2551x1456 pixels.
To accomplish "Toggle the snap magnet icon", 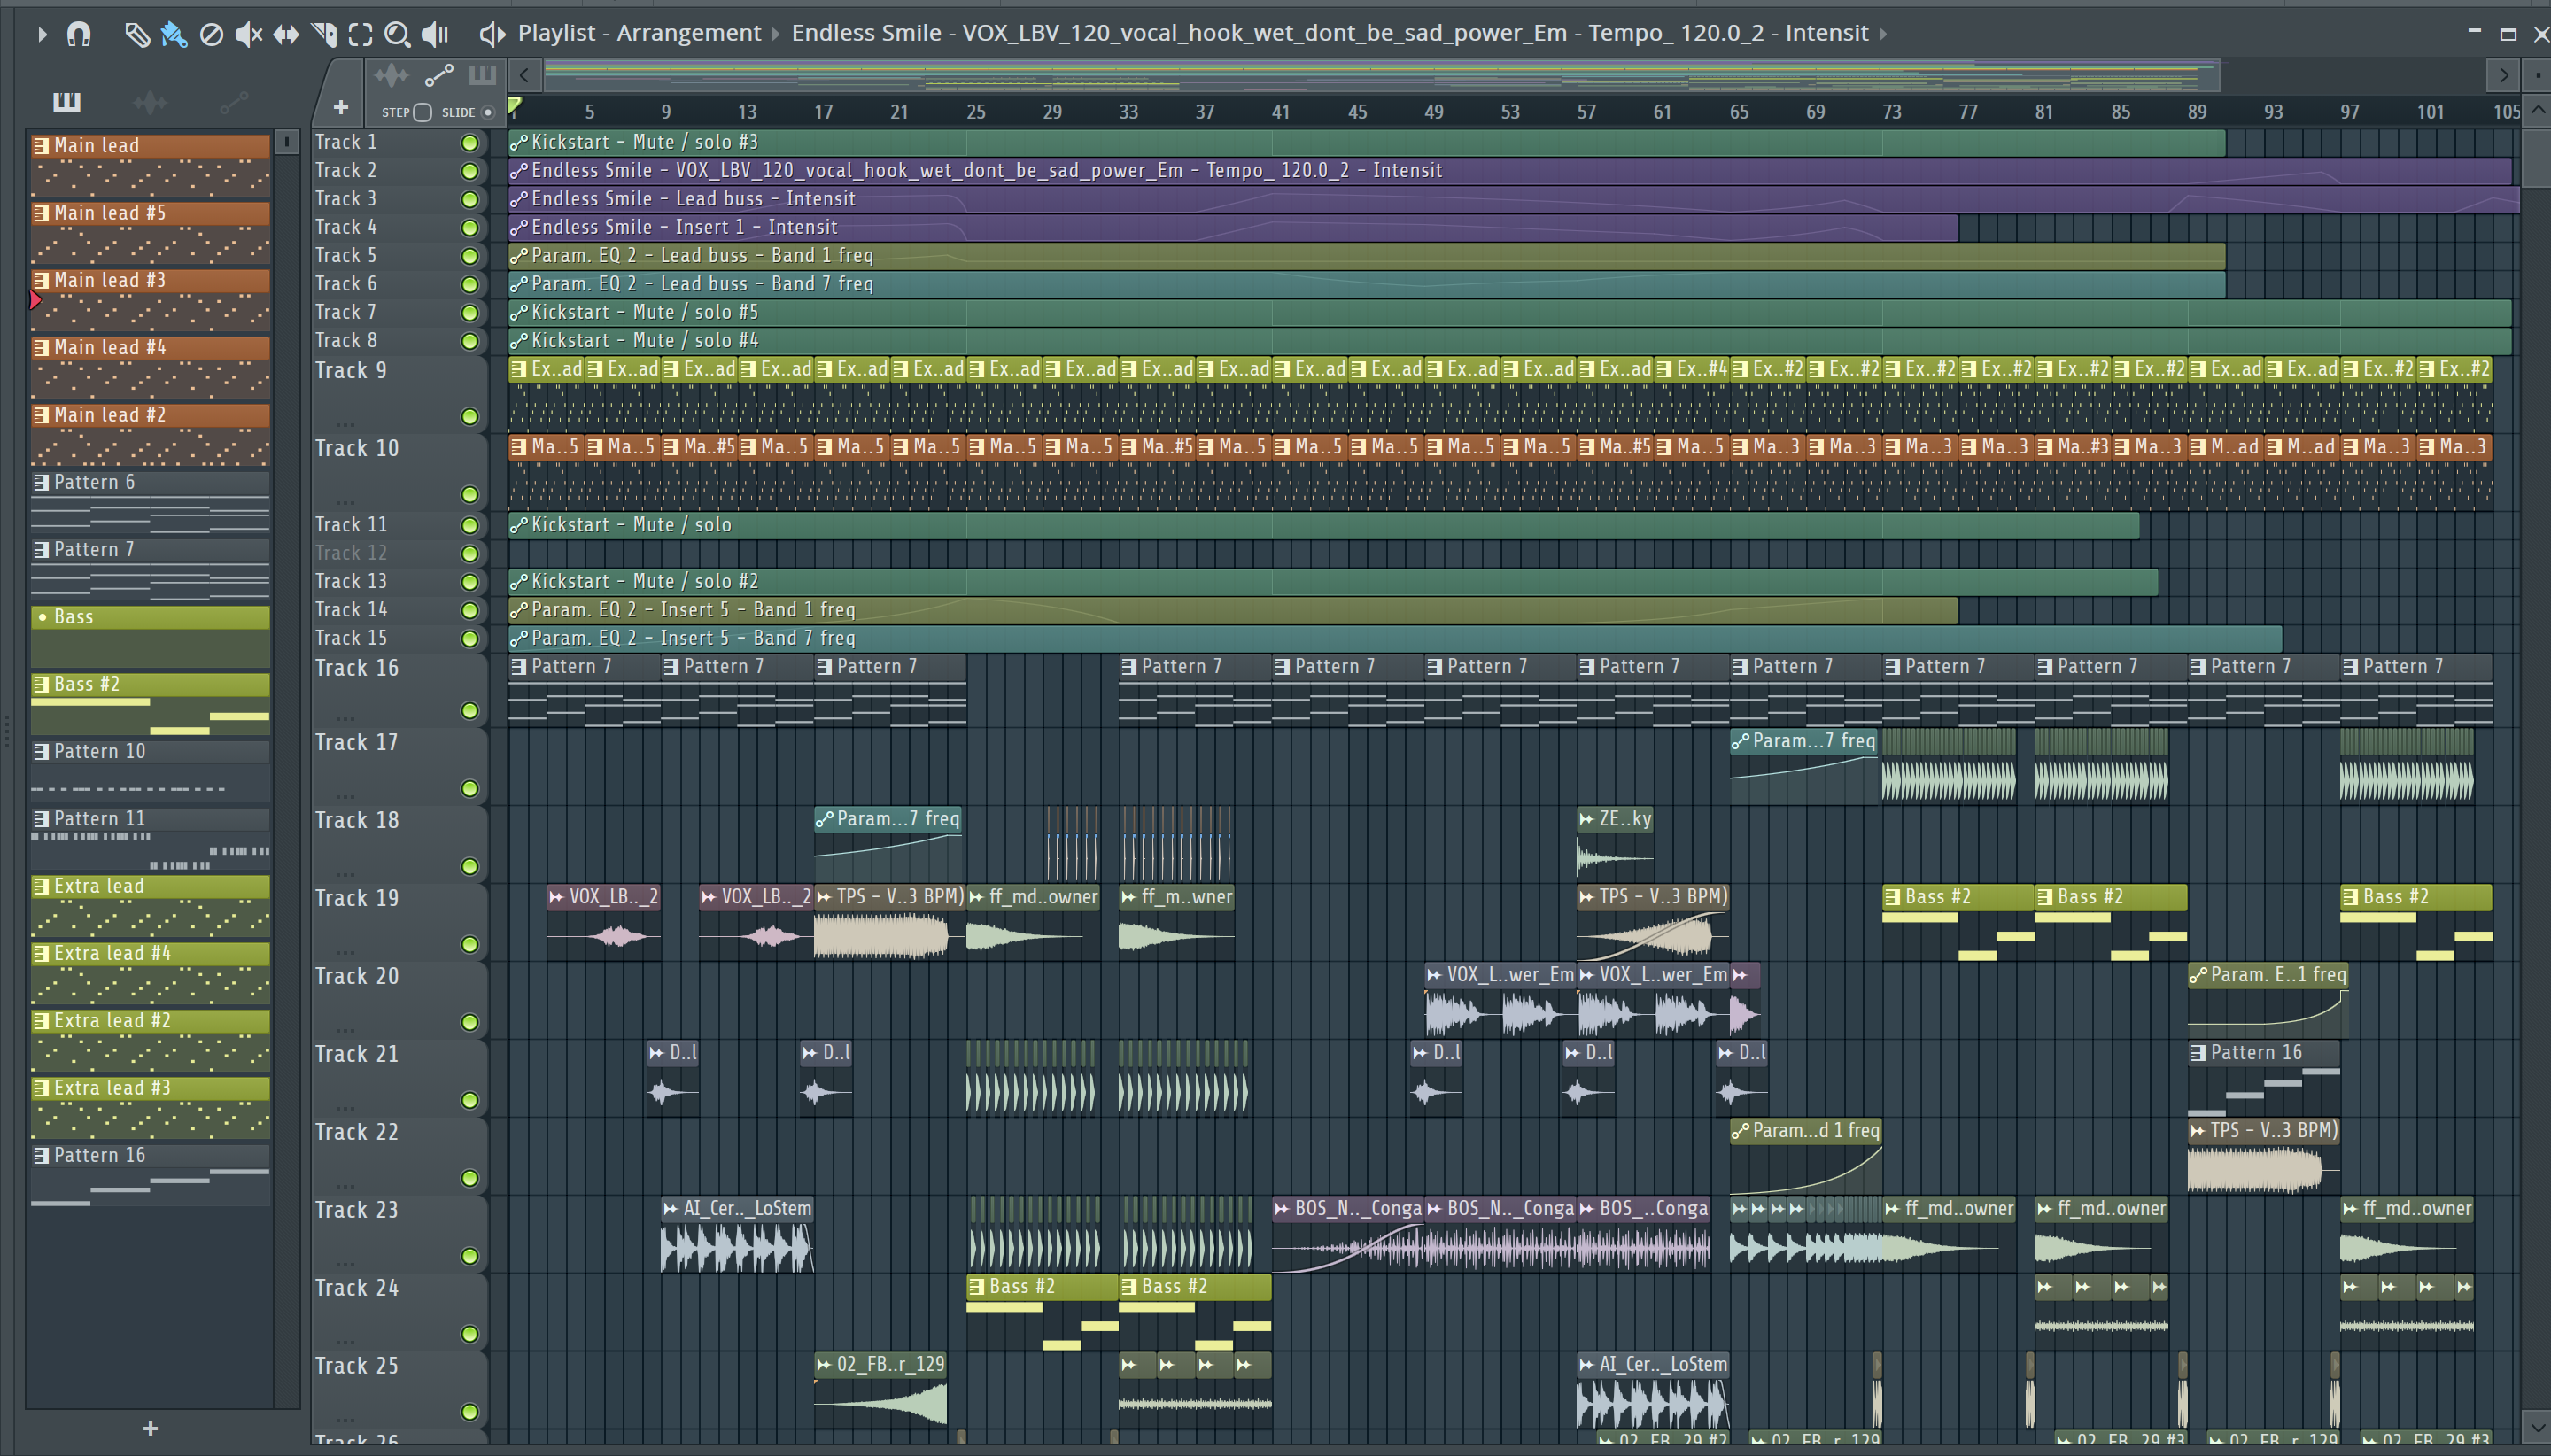I will [79, 34].
